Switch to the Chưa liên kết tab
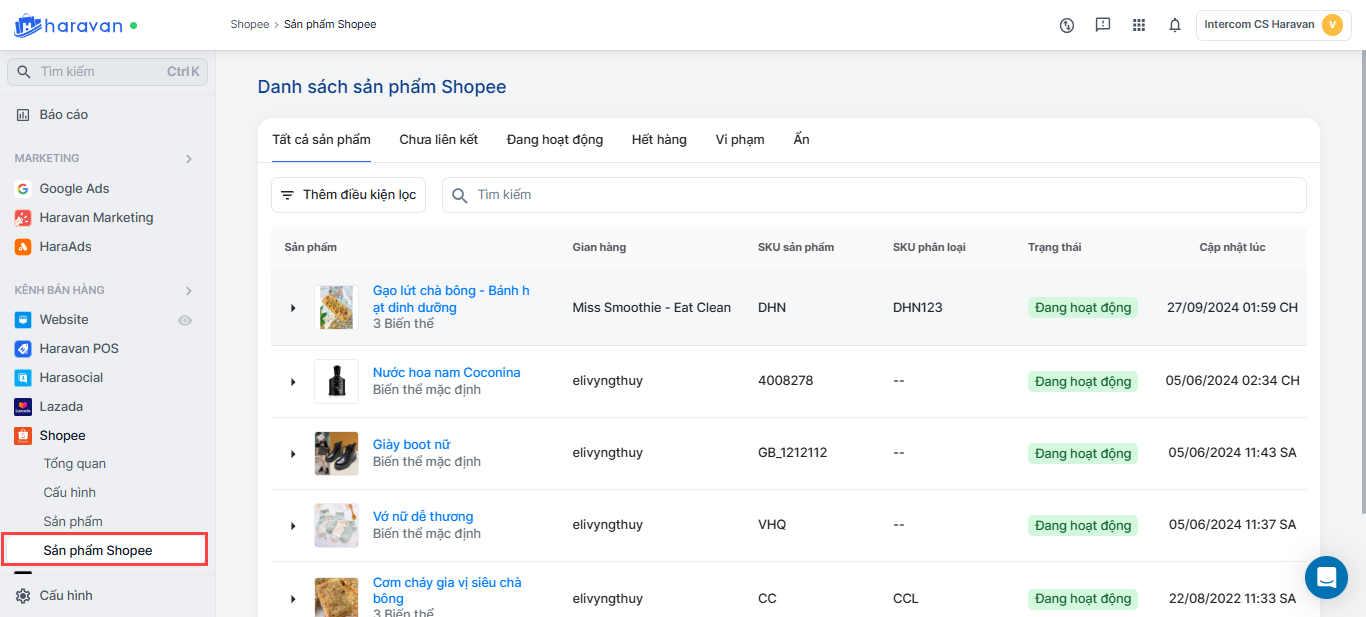The height and width of the screenshot is (617, 1366). pos(438,140)
